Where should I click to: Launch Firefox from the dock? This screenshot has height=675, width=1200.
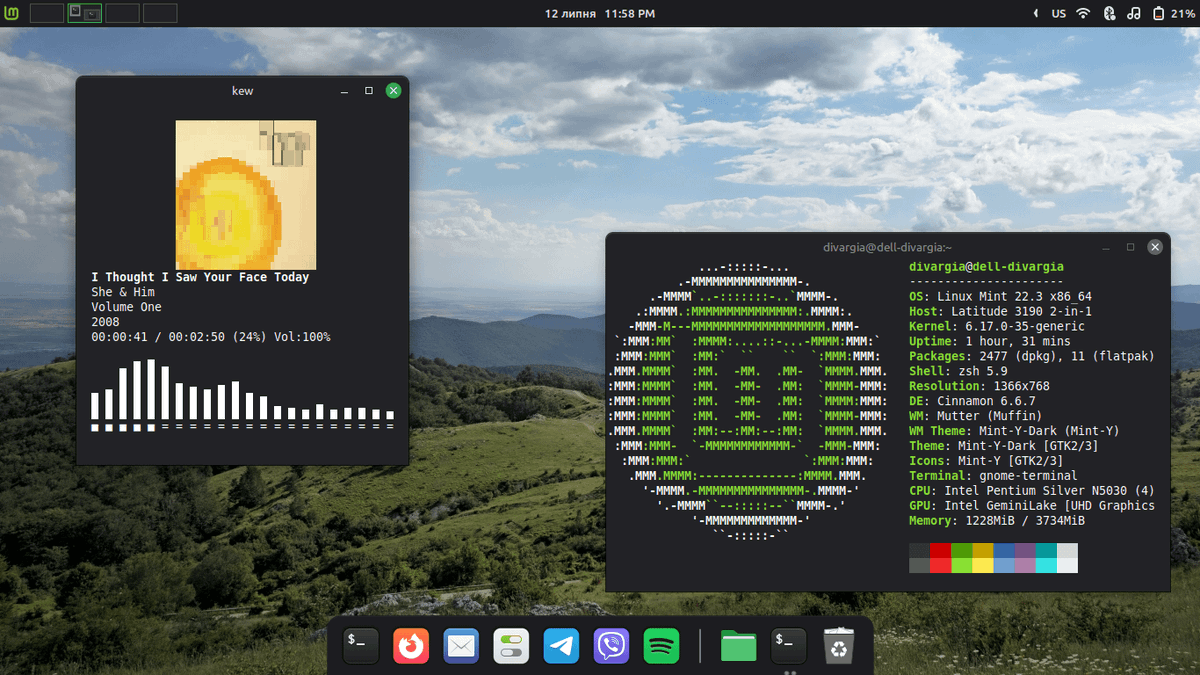point(411,646)
